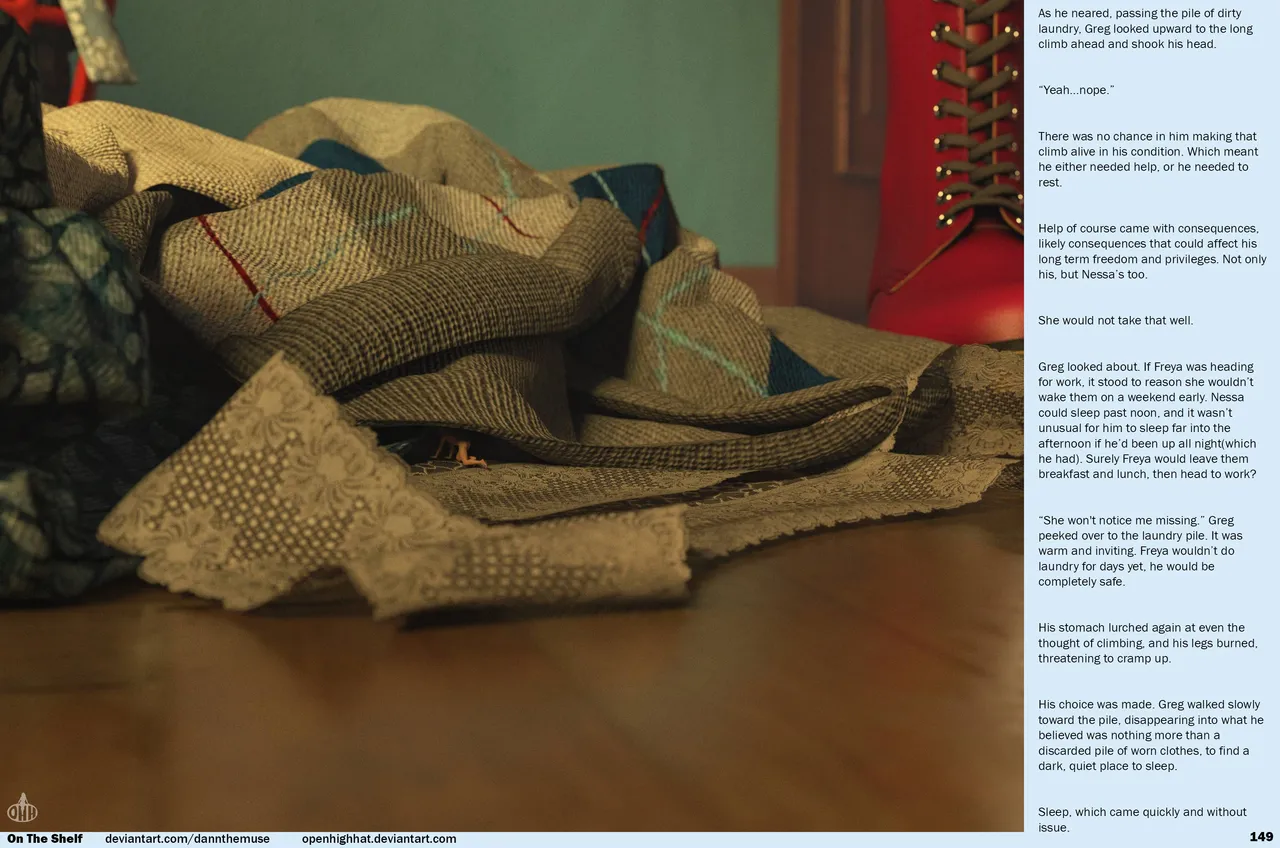
Task: Select the paragraph starting "His choice was made"
Action: pos(1151,735)
